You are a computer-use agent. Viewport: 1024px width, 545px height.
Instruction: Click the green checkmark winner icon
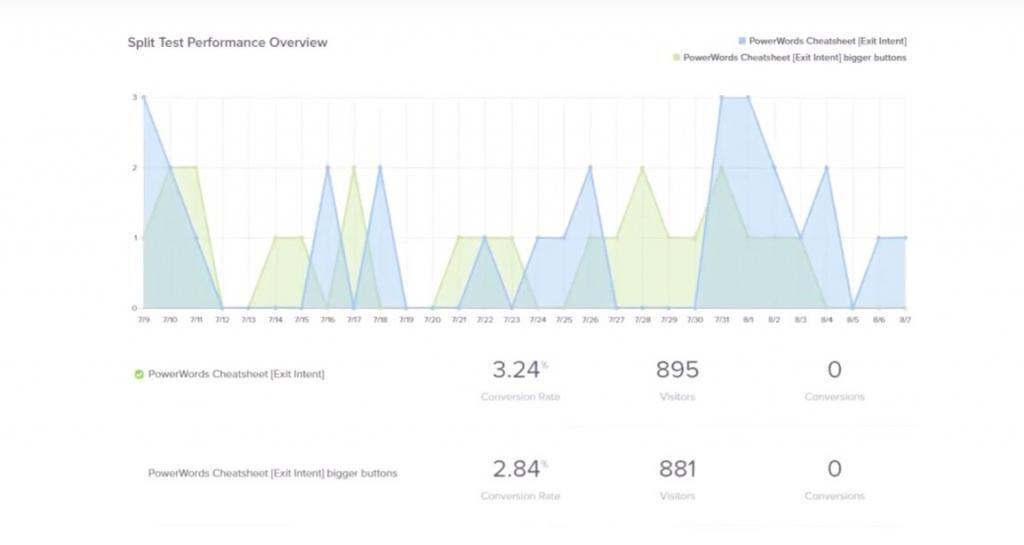coord(139,375)
